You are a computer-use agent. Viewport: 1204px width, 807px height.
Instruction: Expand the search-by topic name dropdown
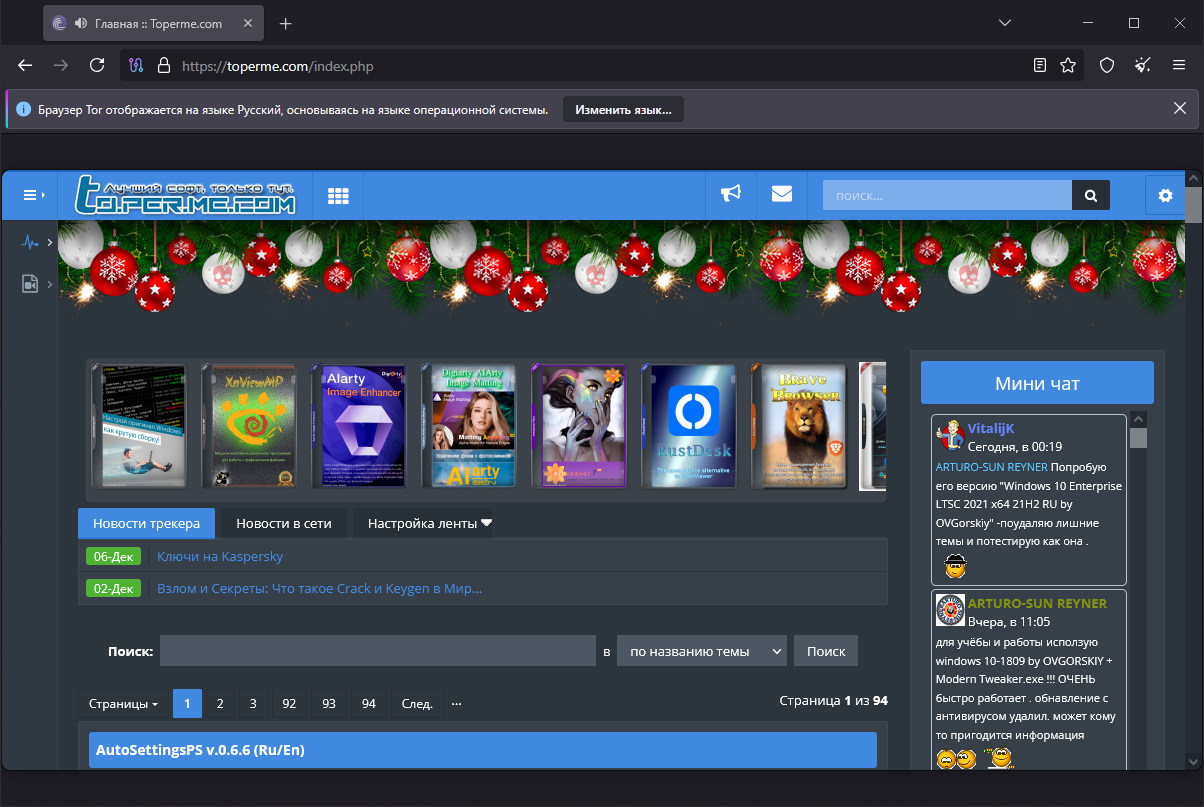(701, 651)
